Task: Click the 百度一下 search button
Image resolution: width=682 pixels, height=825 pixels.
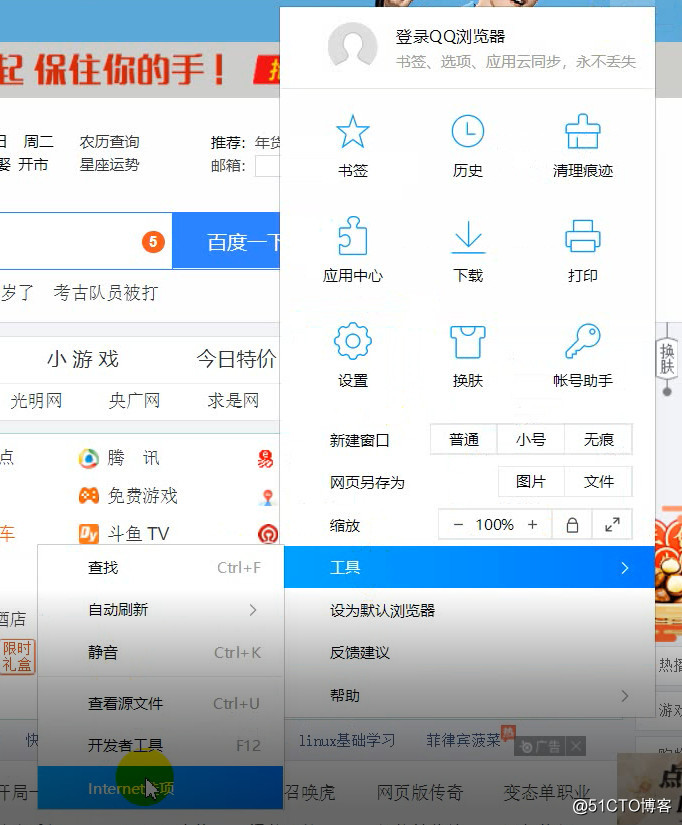Action: click(227, 242)
